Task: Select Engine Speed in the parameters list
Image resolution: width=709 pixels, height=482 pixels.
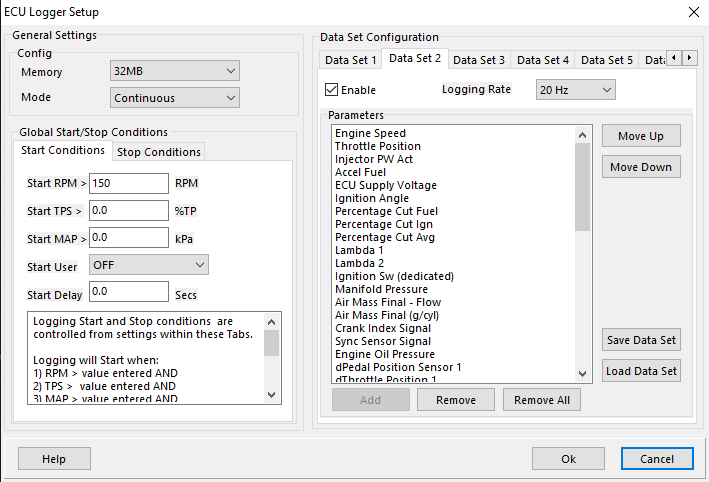Action: [x=370, y=133]
